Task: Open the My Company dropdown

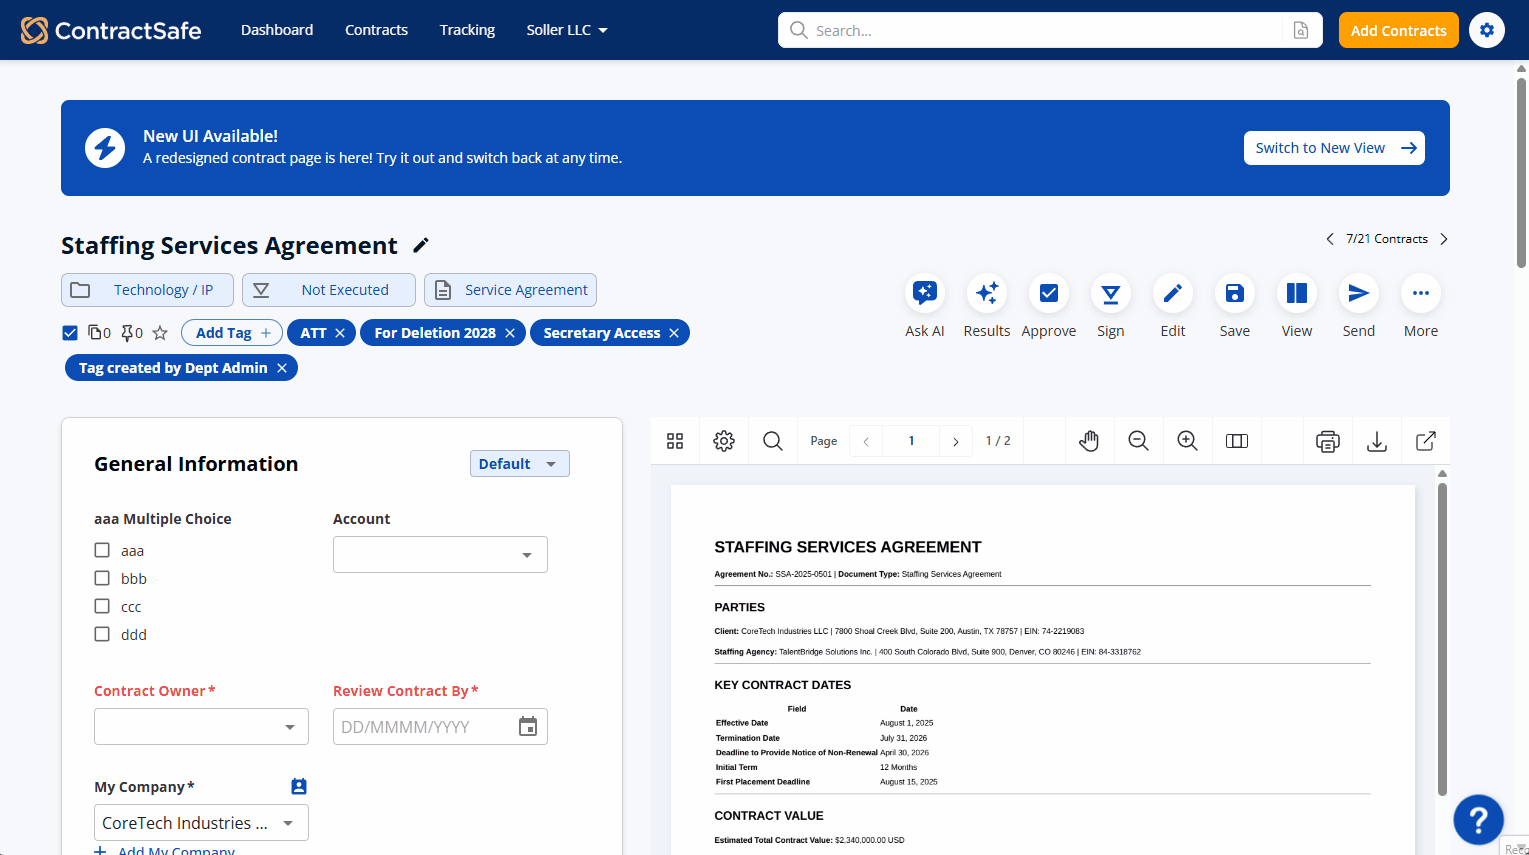Action: point(201,823)
